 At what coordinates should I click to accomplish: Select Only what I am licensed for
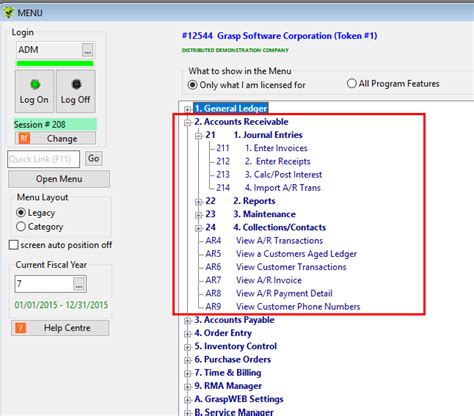(192, 85)
